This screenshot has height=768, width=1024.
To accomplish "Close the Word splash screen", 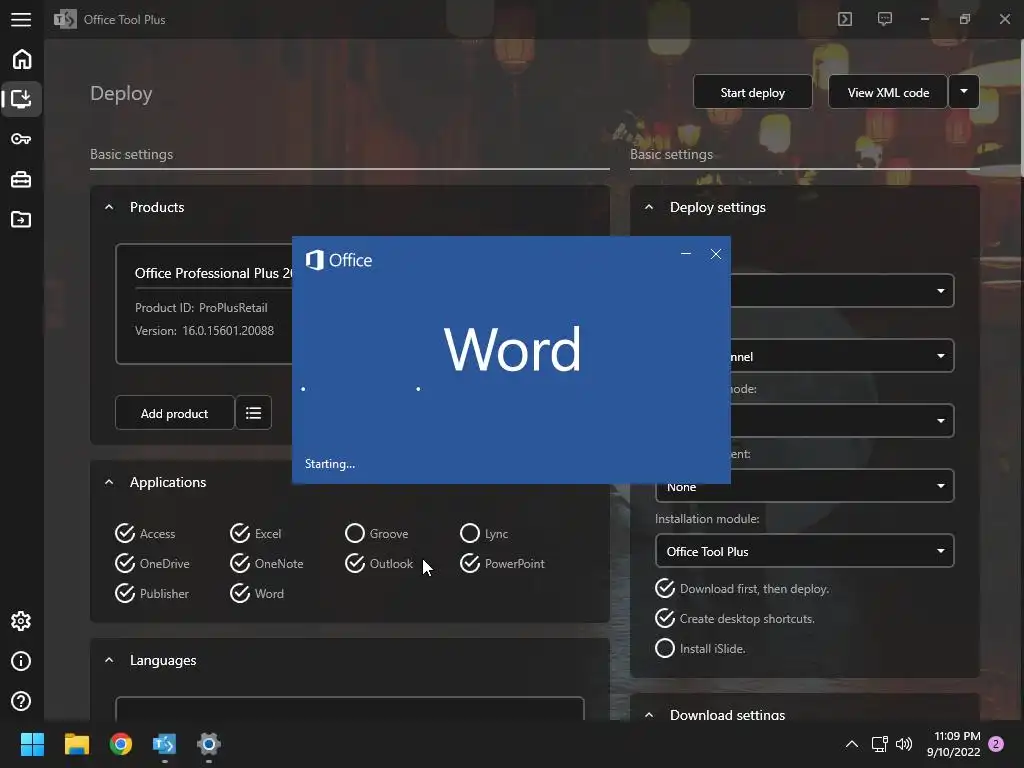I will tap(716, 254).
